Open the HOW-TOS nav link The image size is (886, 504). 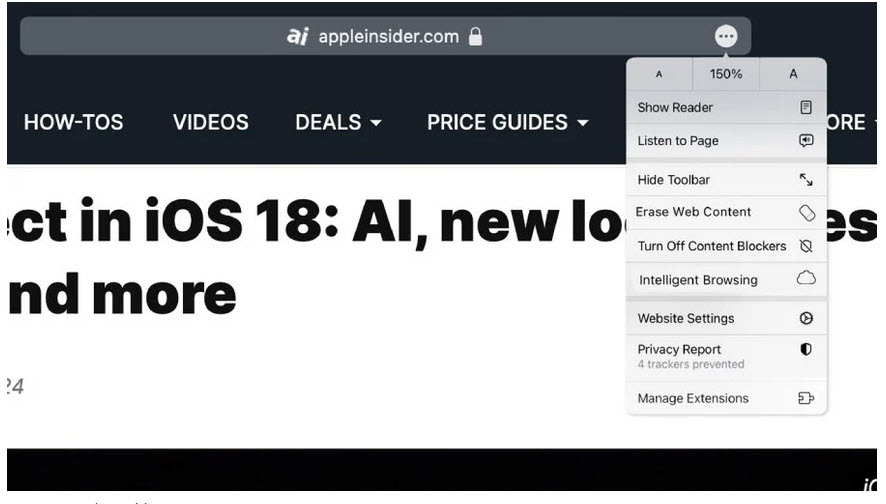pyautogui.click(x=73, y=122)
